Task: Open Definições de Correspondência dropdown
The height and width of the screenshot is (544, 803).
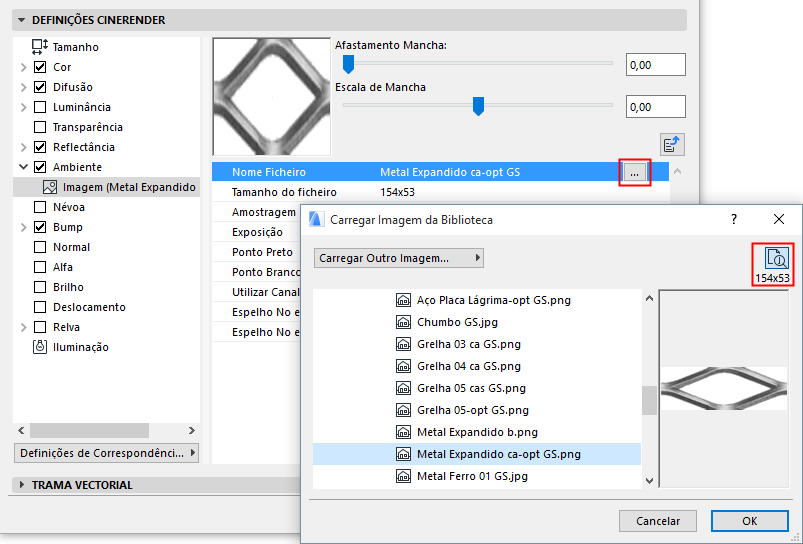Action: (x=107, y=453)
